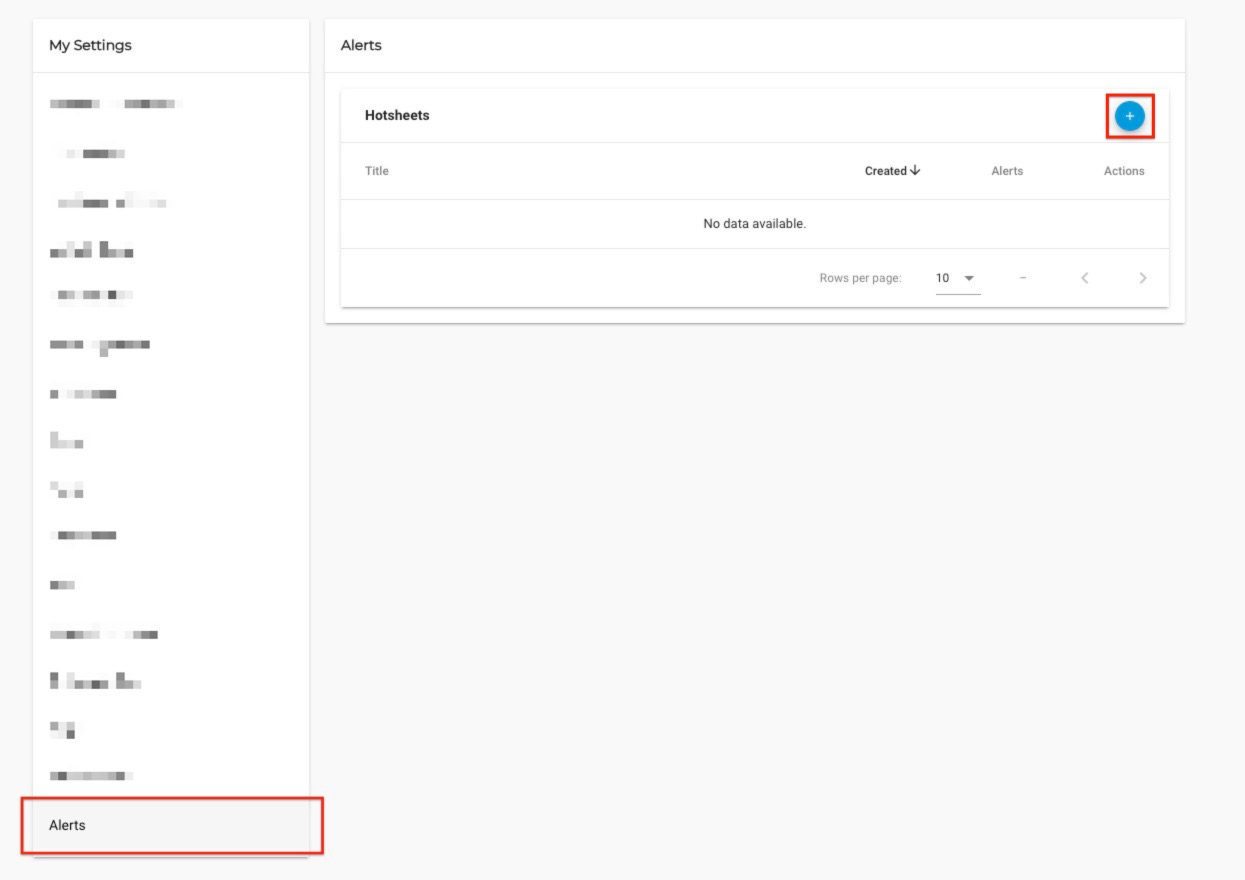The width and height of the screenshot is (1245, 880).
Task: Click the Alerts panel heading at top
Action: point(361,45)
